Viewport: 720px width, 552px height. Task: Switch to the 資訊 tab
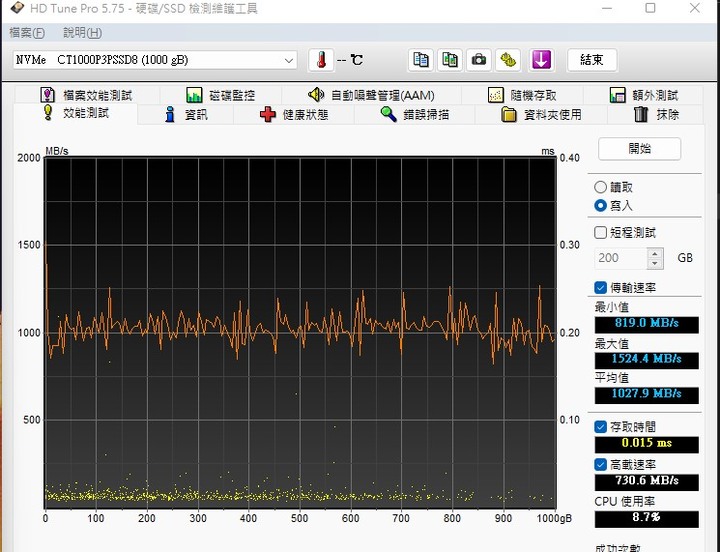pos(186,114)
